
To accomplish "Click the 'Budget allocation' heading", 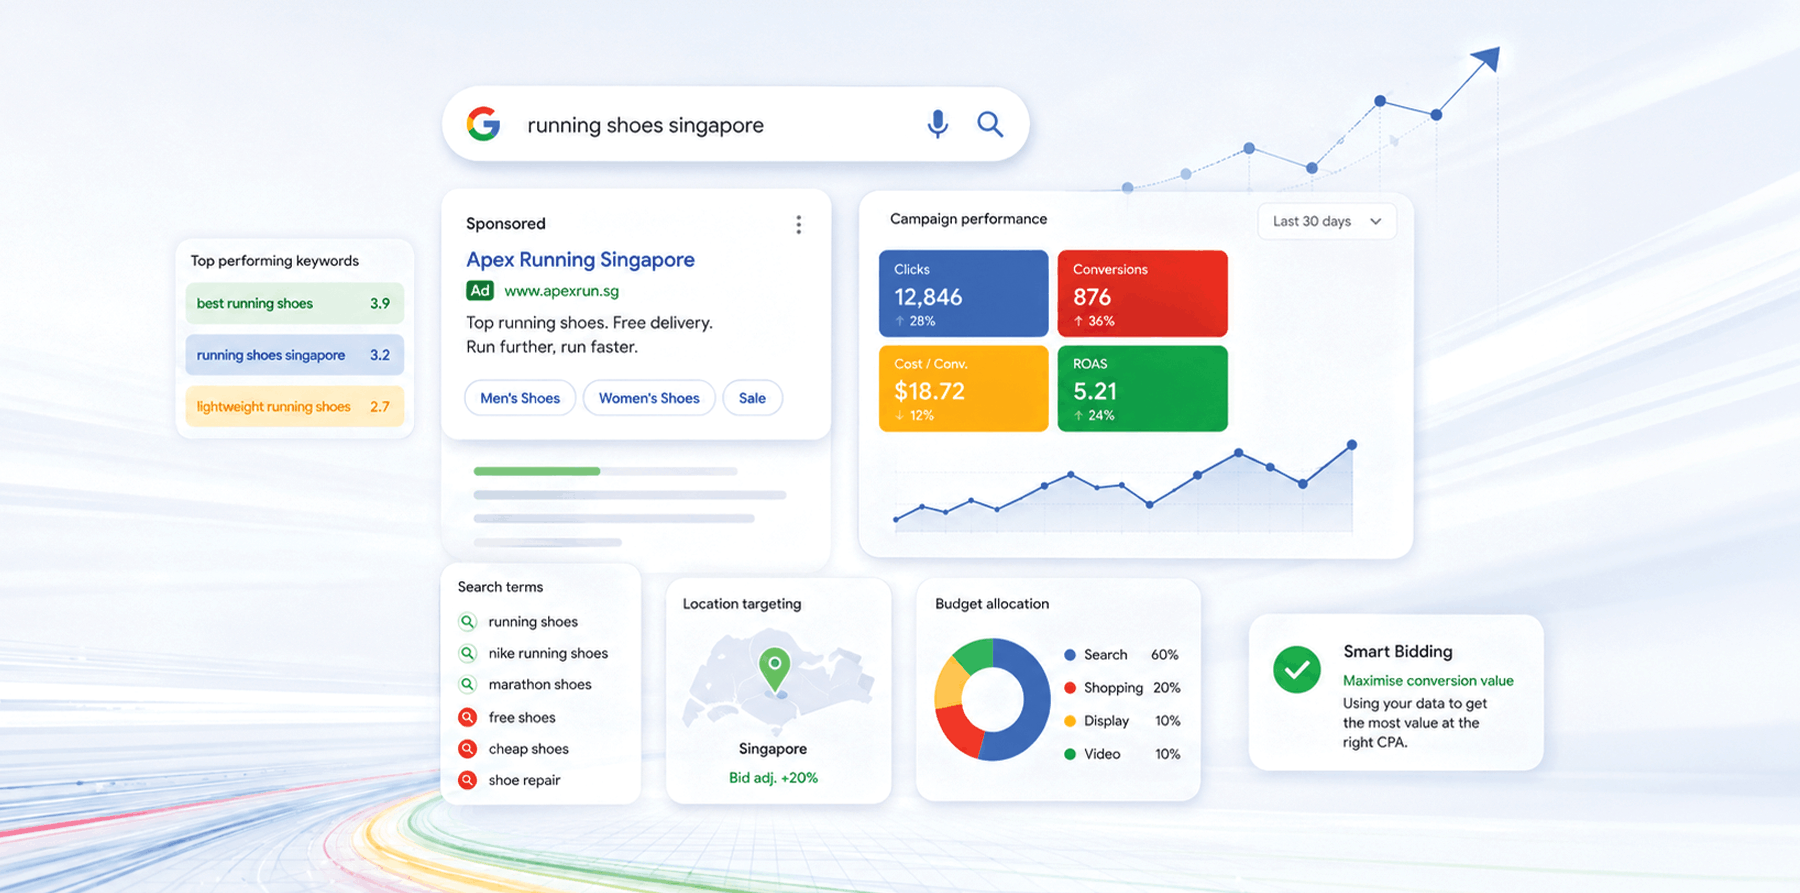I will (x=992, y=603).
